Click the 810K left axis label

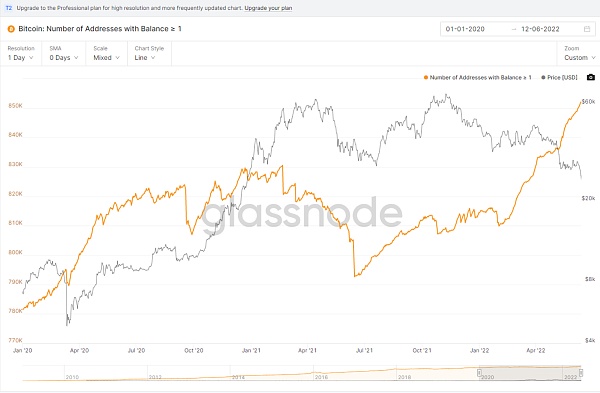(15, 223)
